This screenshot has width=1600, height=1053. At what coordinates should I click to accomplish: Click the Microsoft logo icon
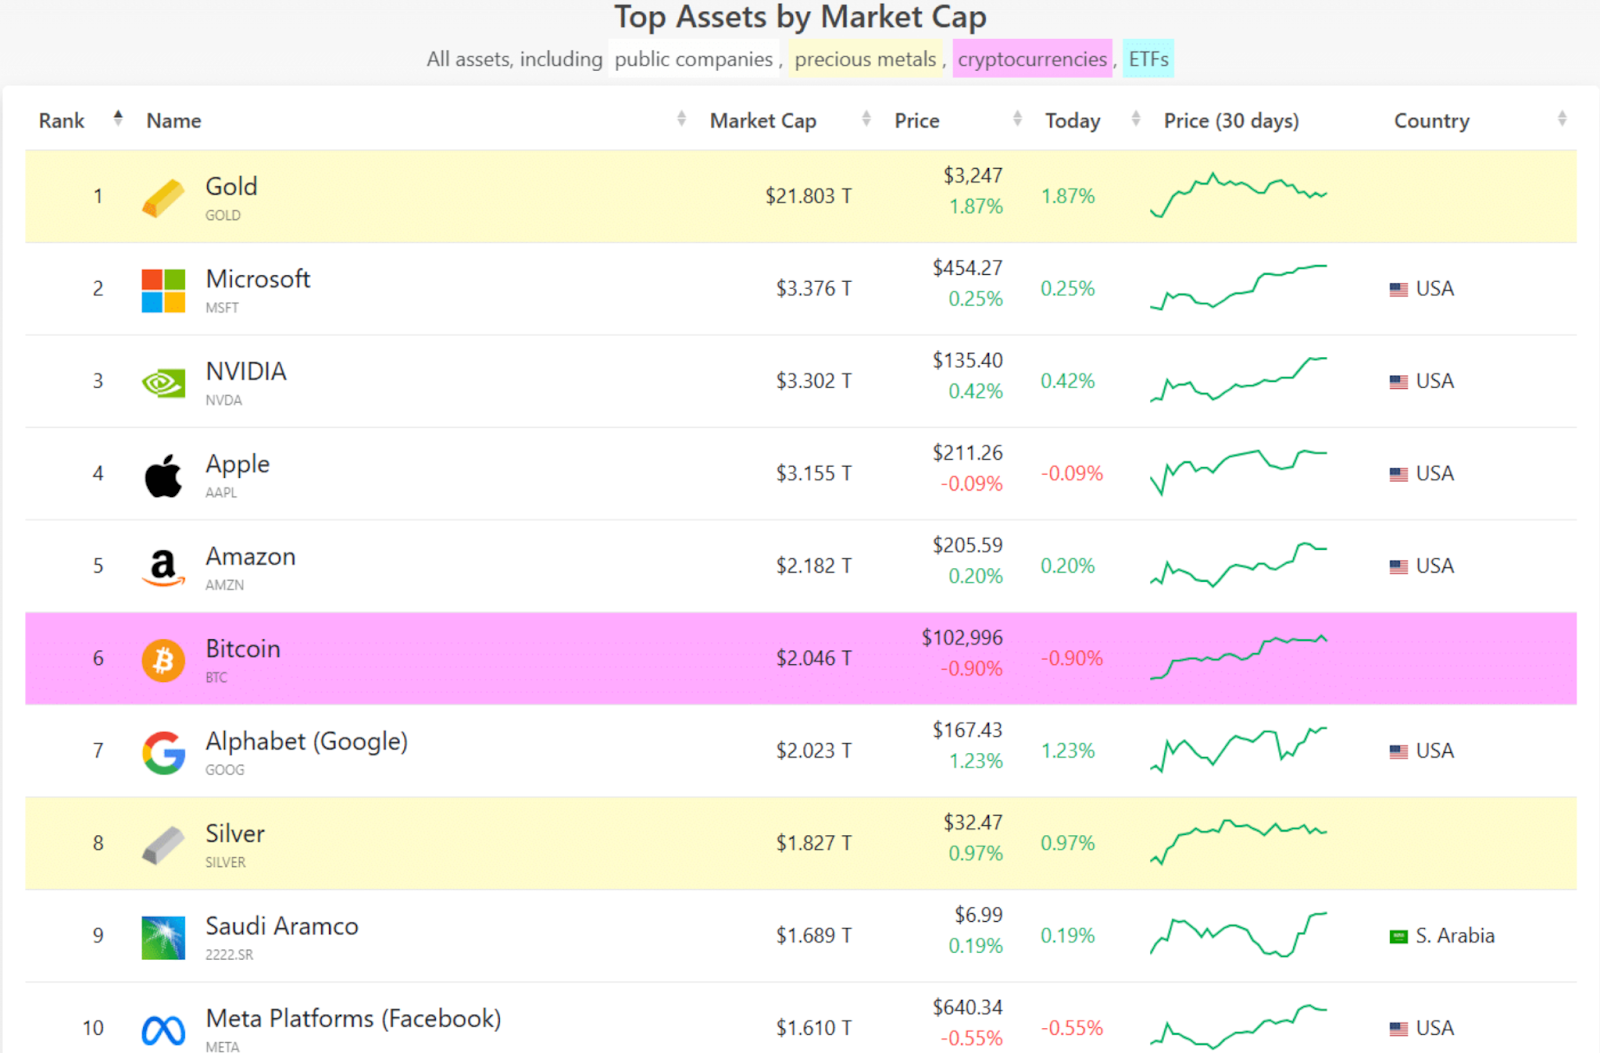tap(163, 290)
